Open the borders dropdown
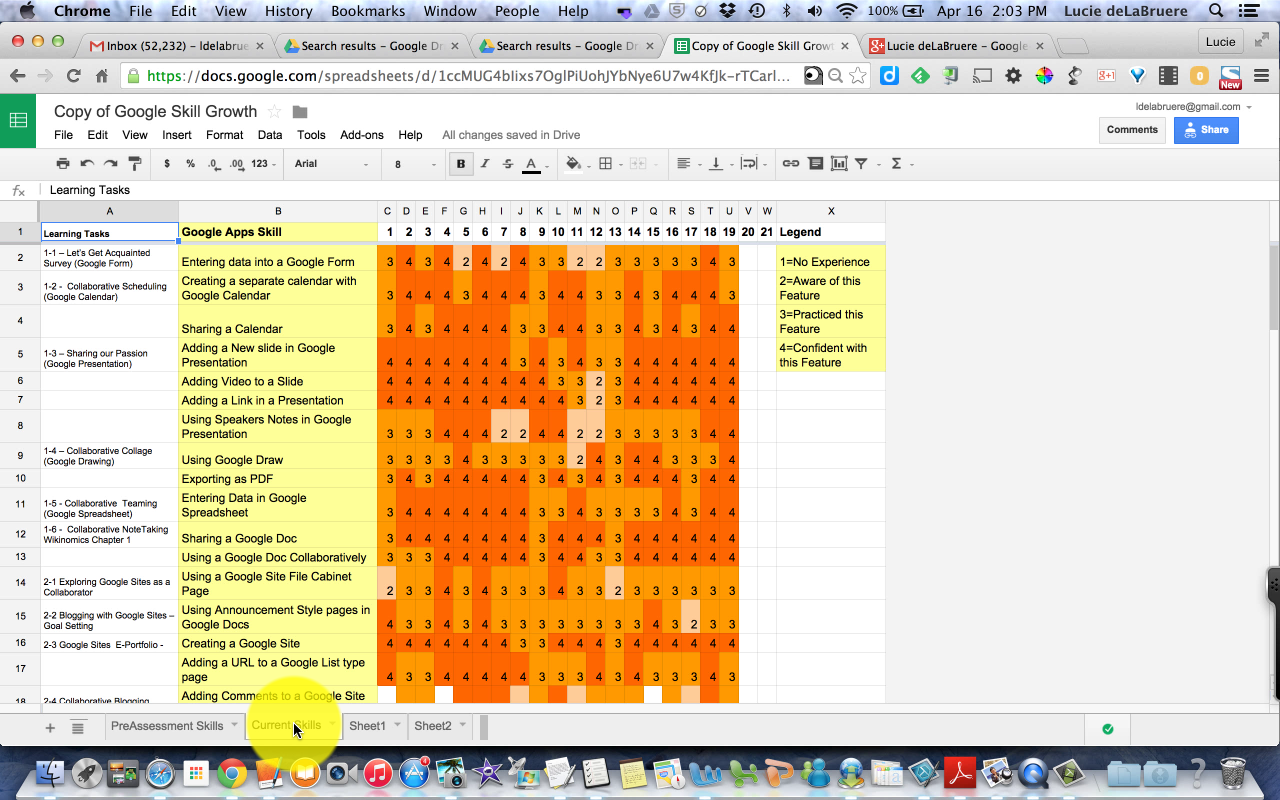Viewport: 1280px width, 800px height. (609, 164)
